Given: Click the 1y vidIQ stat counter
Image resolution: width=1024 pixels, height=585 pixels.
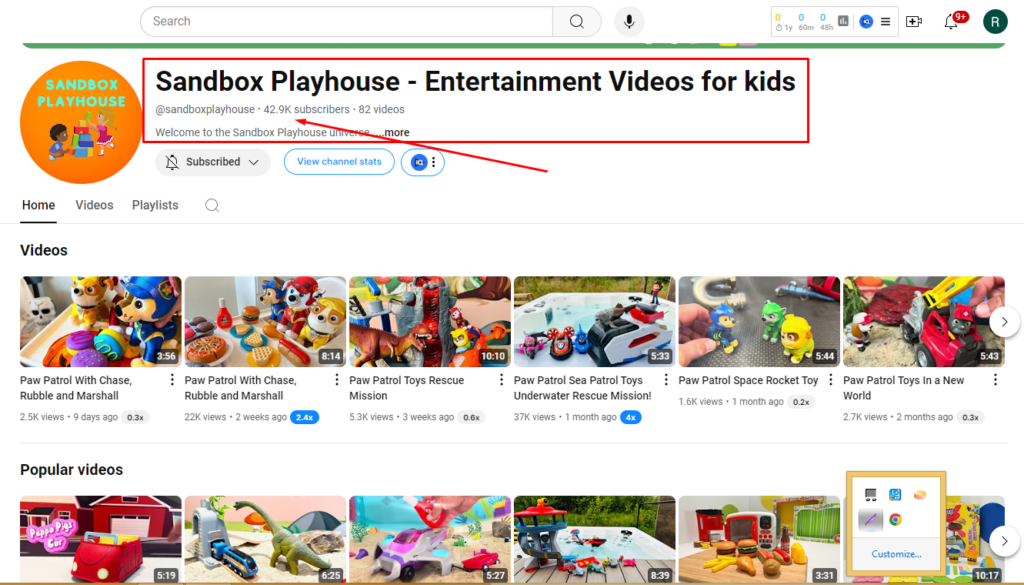Looking at the screenshot, I should click(783, 22).
